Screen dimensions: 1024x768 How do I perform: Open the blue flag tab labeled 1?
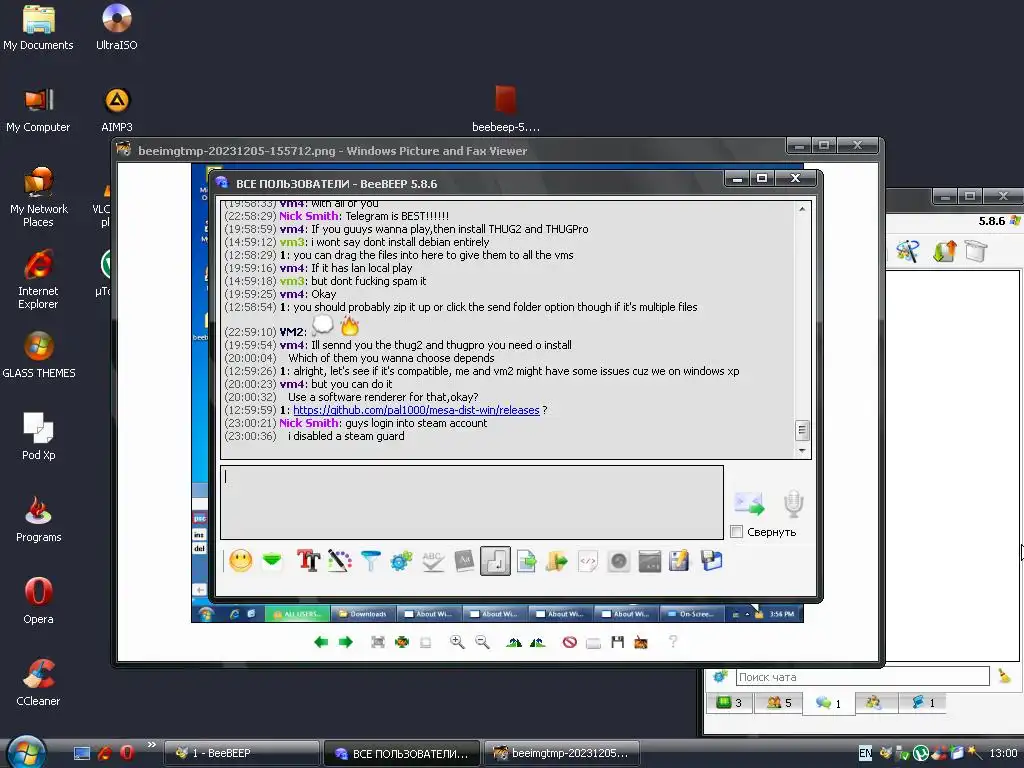click(923, 703)
